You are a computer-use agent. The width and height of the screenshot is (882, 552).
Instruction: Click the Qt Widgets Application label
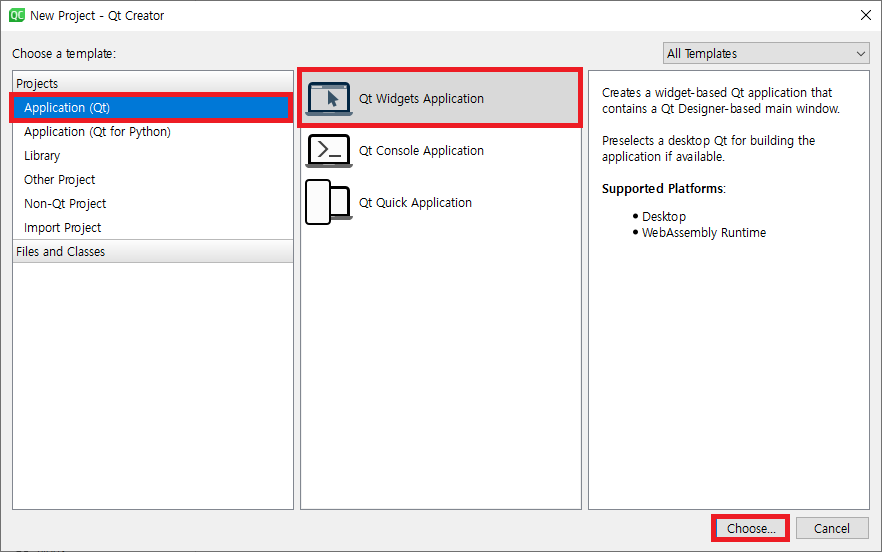coord(421,99)
